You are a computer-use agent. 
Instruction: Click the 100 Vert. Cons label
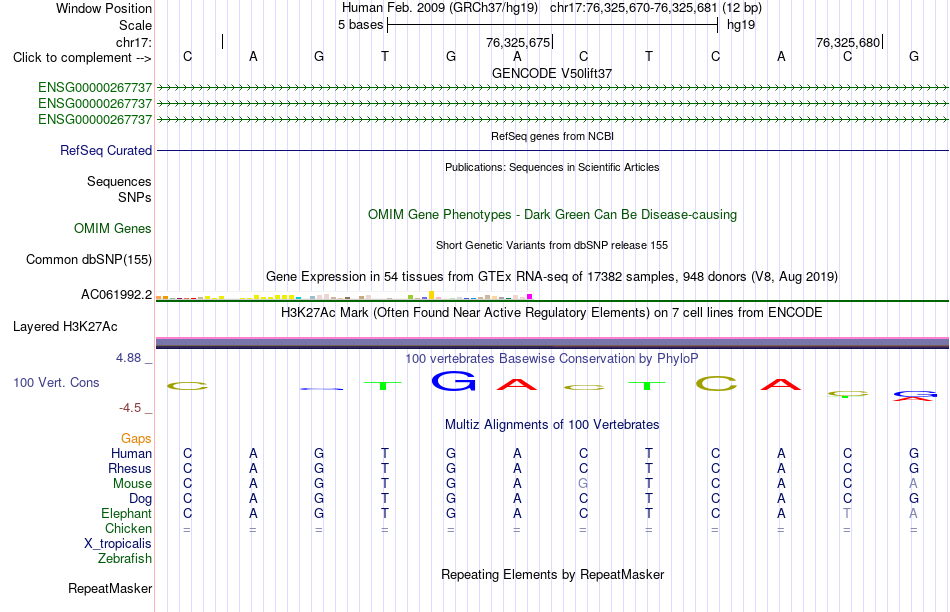click(56, 382)
